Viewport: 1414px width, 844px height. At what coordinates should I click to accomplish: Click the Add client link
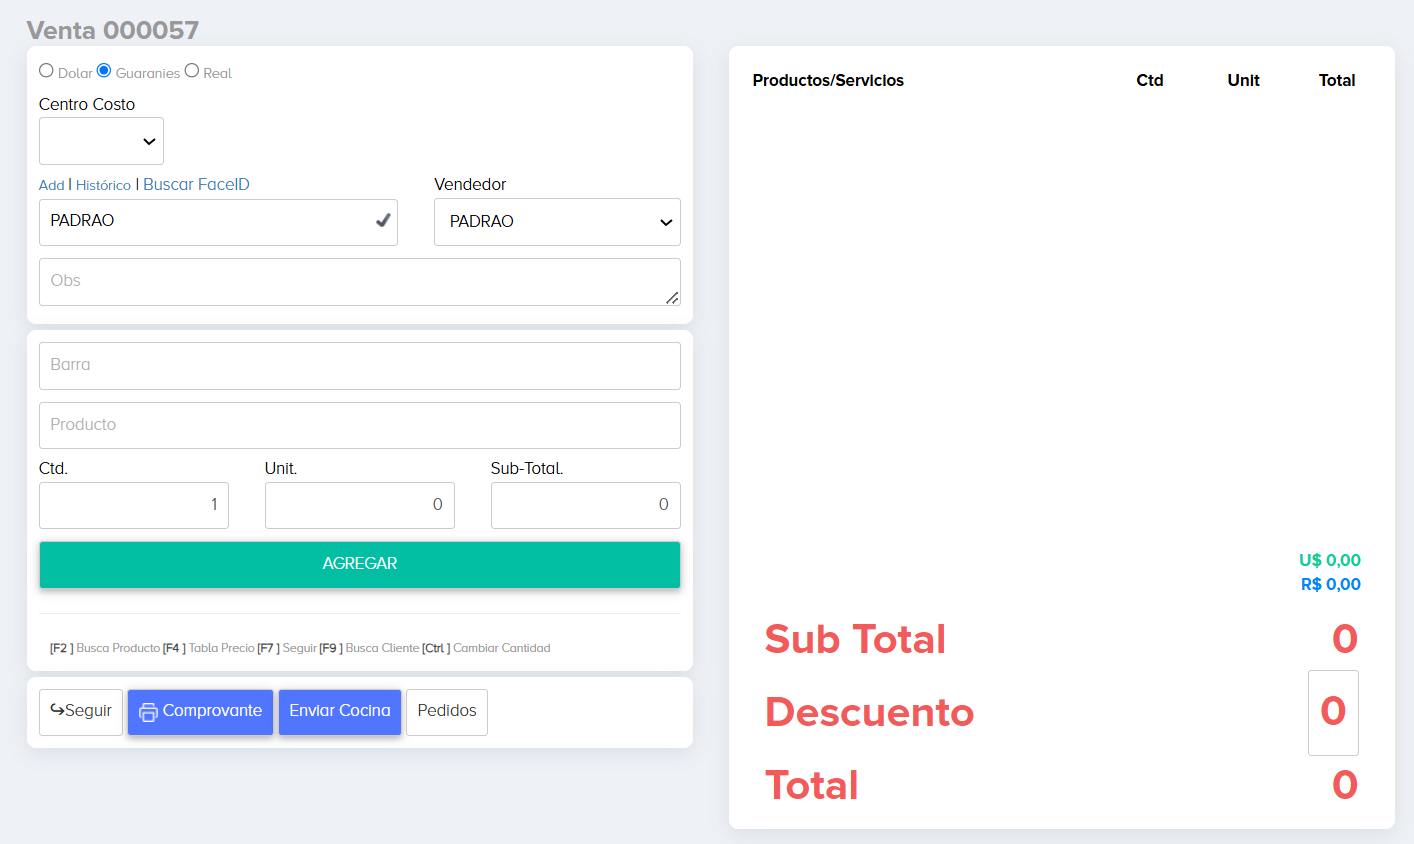point(51,185)
